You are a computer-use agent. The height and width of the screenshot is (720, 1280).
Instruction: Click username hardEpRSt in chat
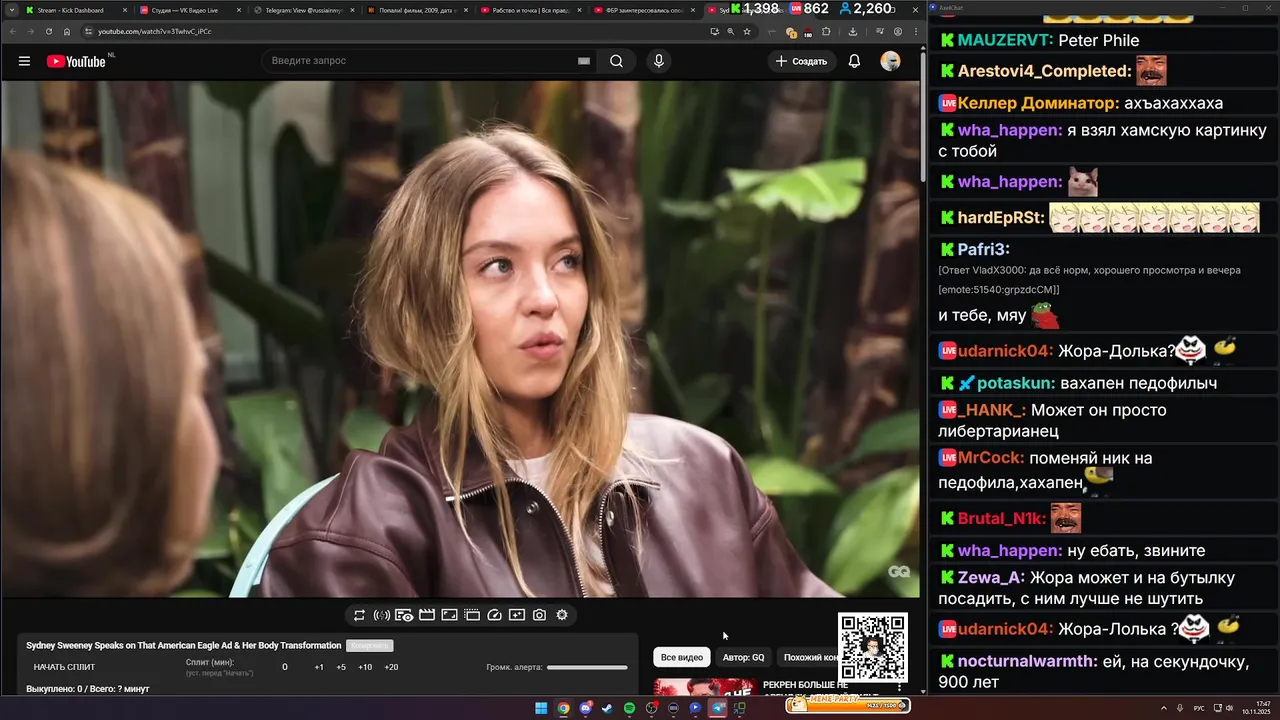click(x=1001, y=217)
